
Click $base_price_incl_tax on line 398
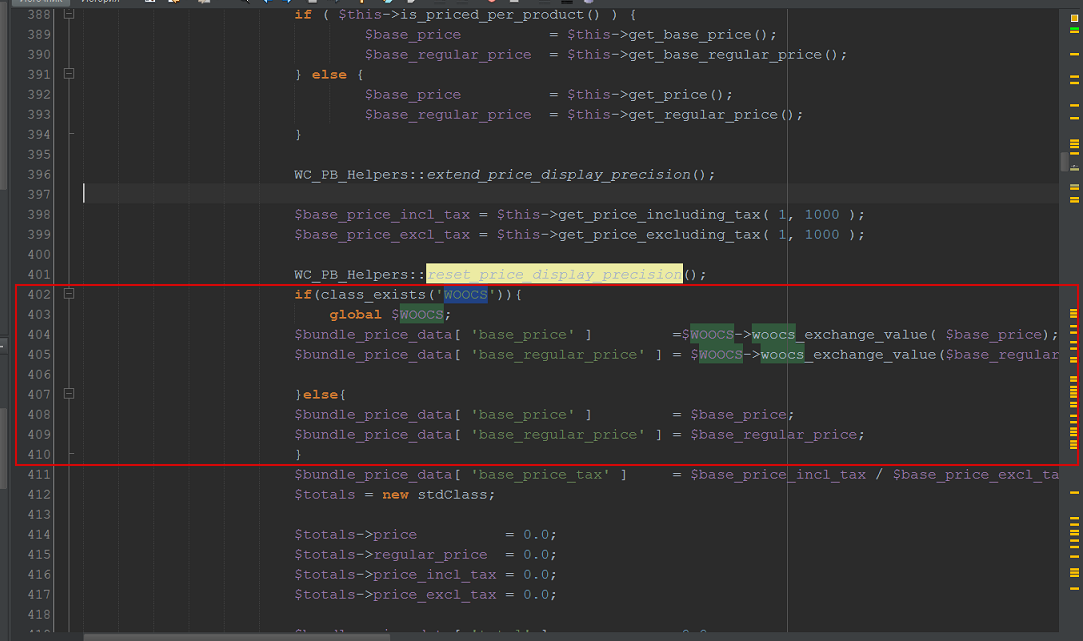(382, 215)
